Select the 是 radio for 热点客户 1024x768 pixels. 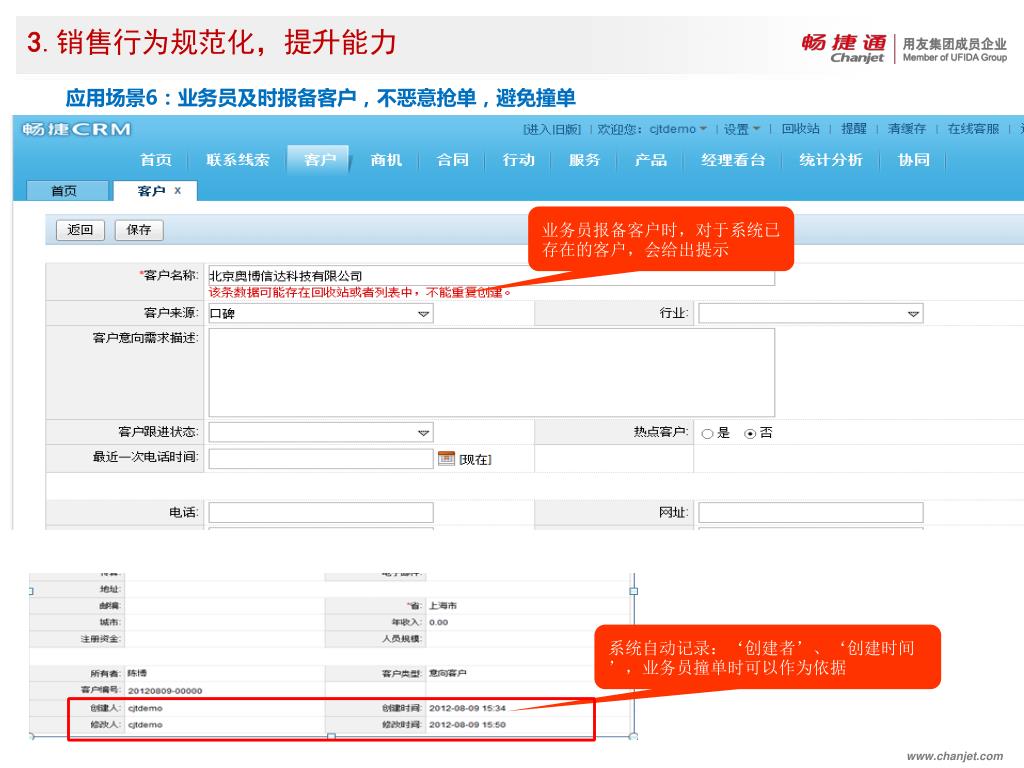tap(707, 434)
